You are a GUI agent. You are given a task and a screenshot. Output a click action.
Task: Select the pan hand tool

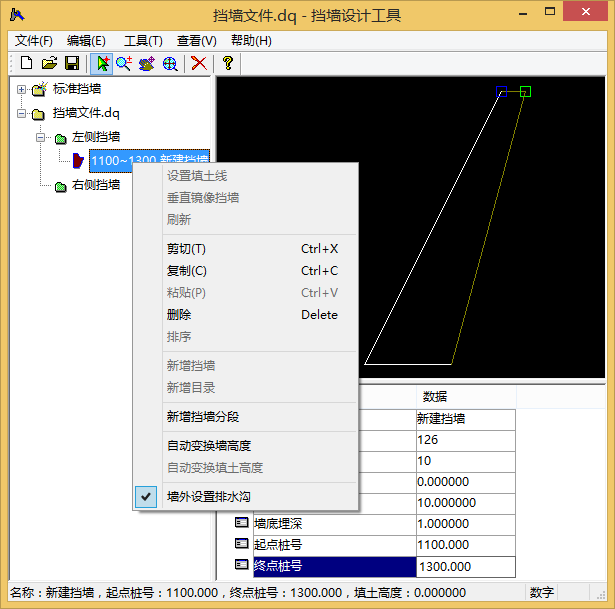tap(147, 64)
